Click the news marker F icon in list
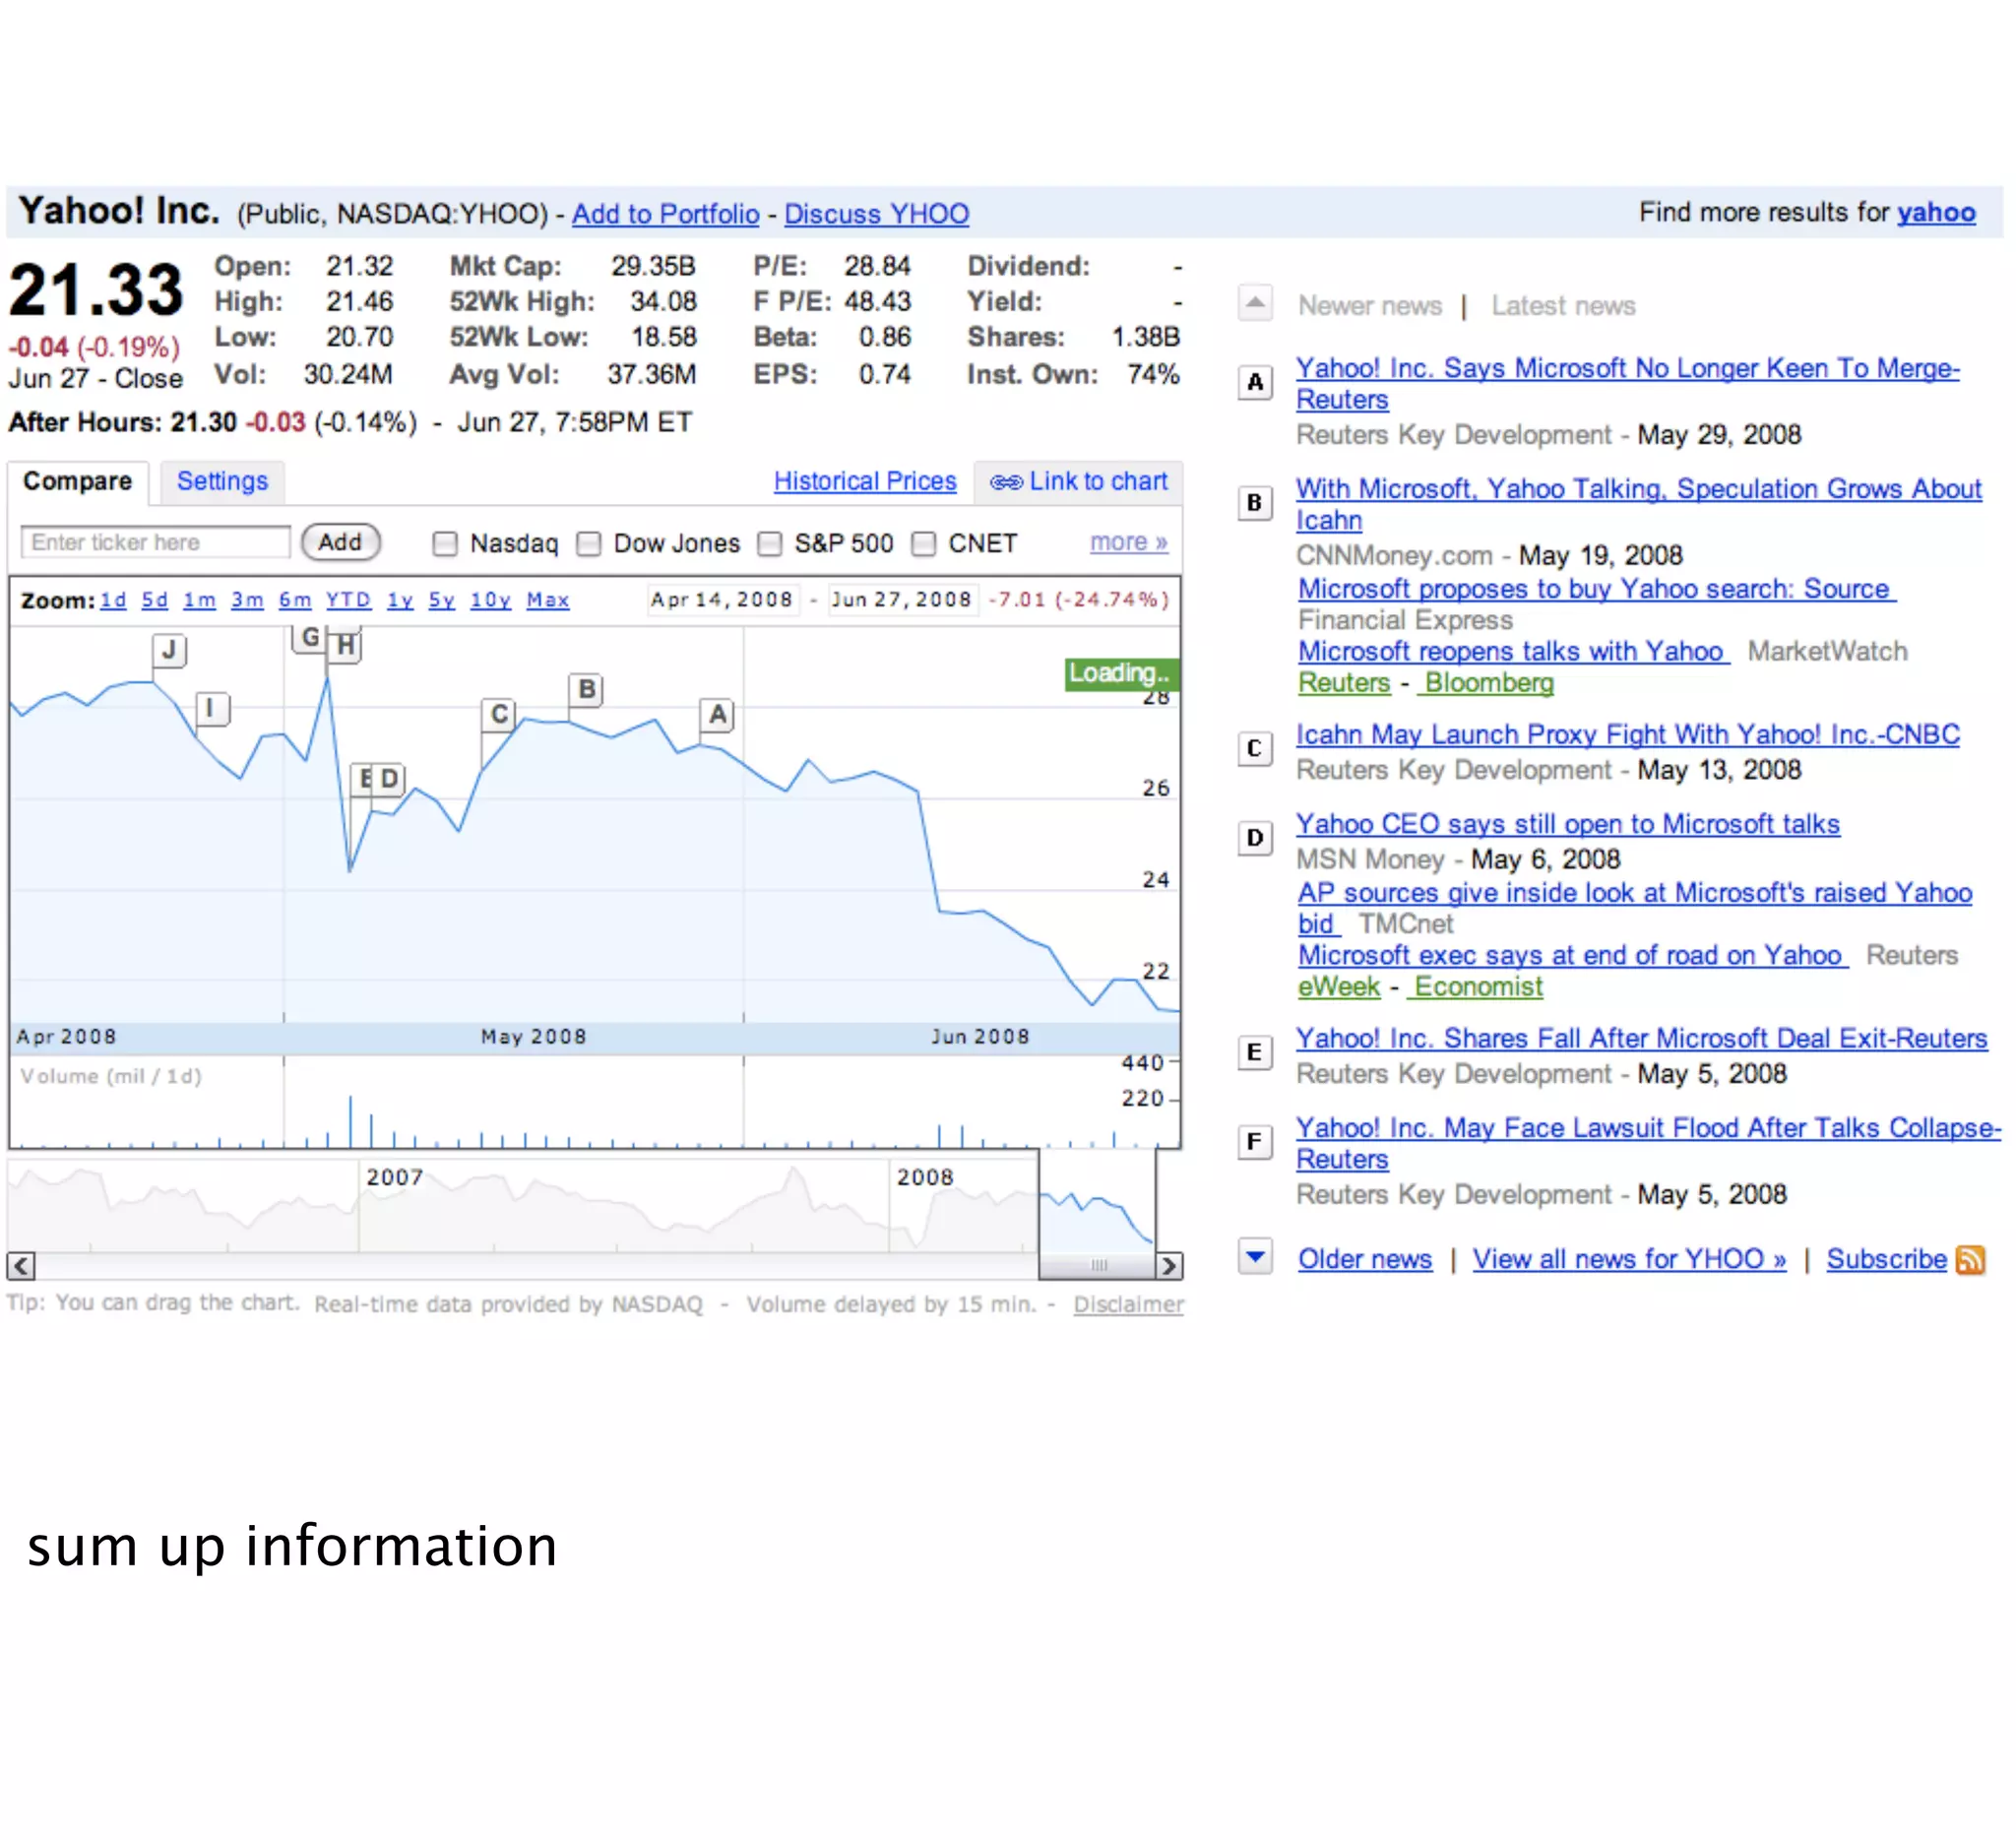 pos(1254,1141)
